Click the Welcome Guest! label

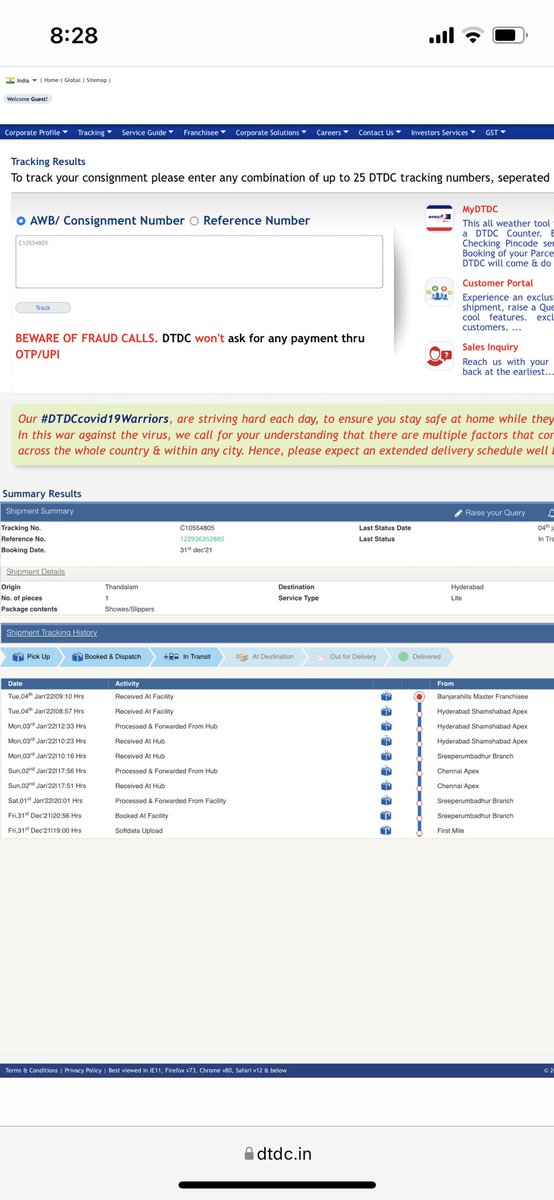pyautogui.click(x=28, y=99)
